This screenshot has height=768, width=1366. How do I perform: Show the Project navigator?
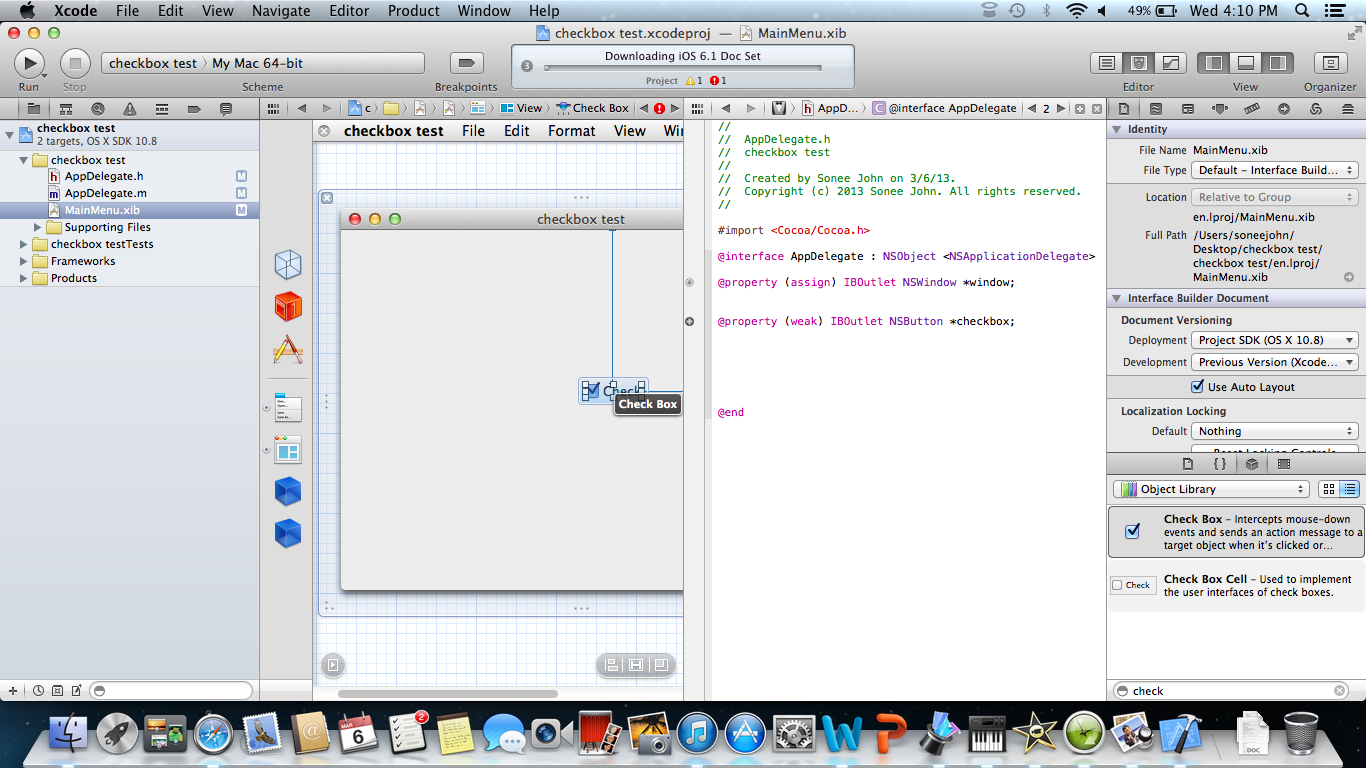tap(33, 108)
